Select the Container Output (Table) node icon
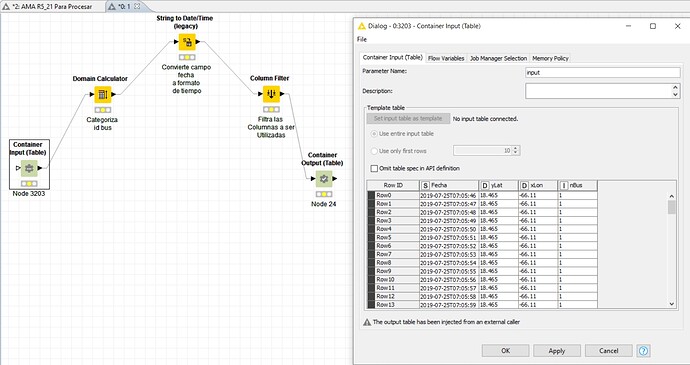Viewport: 690px width, 365px height. tap(324, 179)
